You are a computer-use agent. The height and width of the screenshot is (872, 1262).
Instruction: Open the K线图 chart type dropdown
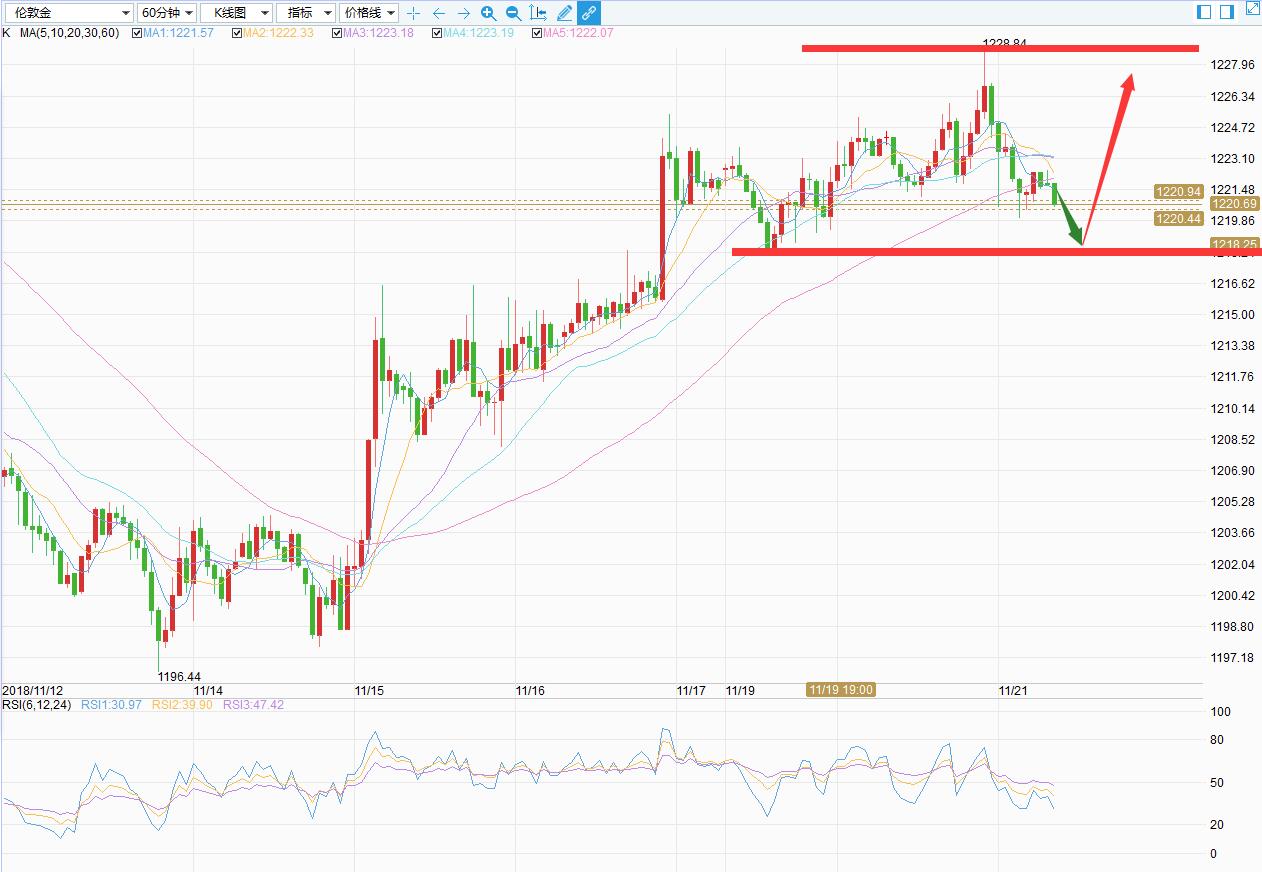coord(236,13)
